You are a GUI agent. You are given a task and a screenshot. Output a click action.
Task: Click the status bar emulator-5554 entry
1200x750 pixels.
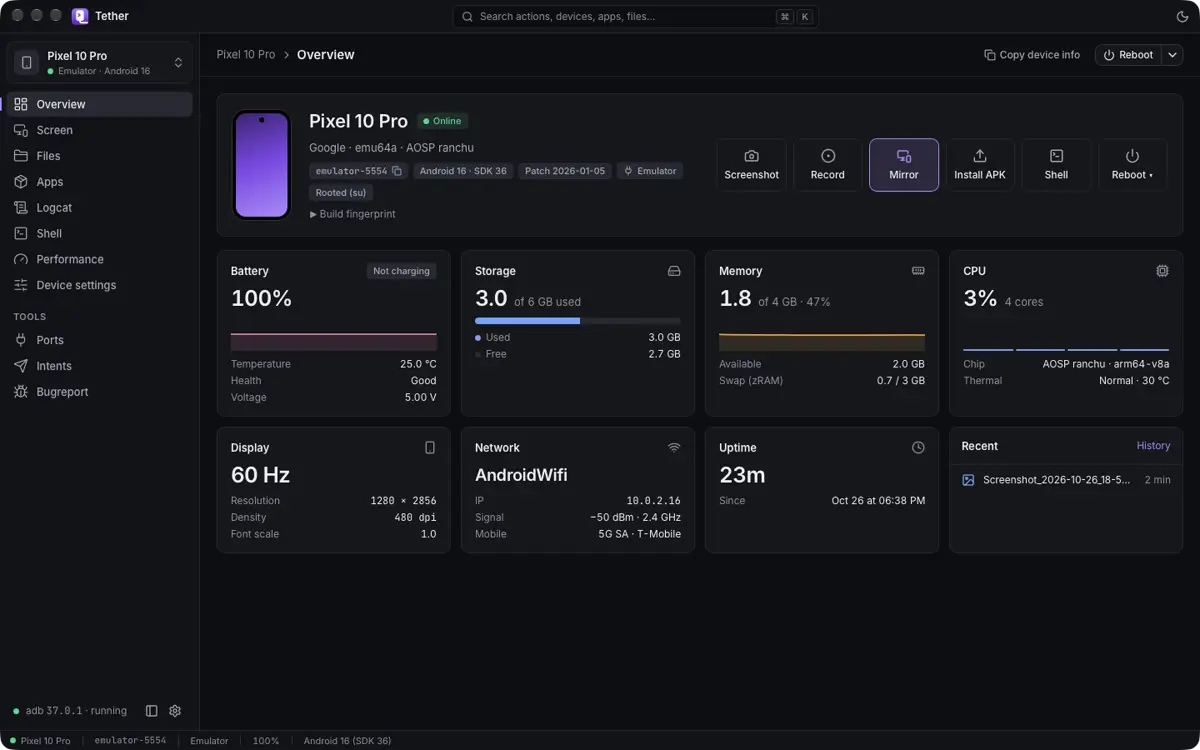click(130, 741)
